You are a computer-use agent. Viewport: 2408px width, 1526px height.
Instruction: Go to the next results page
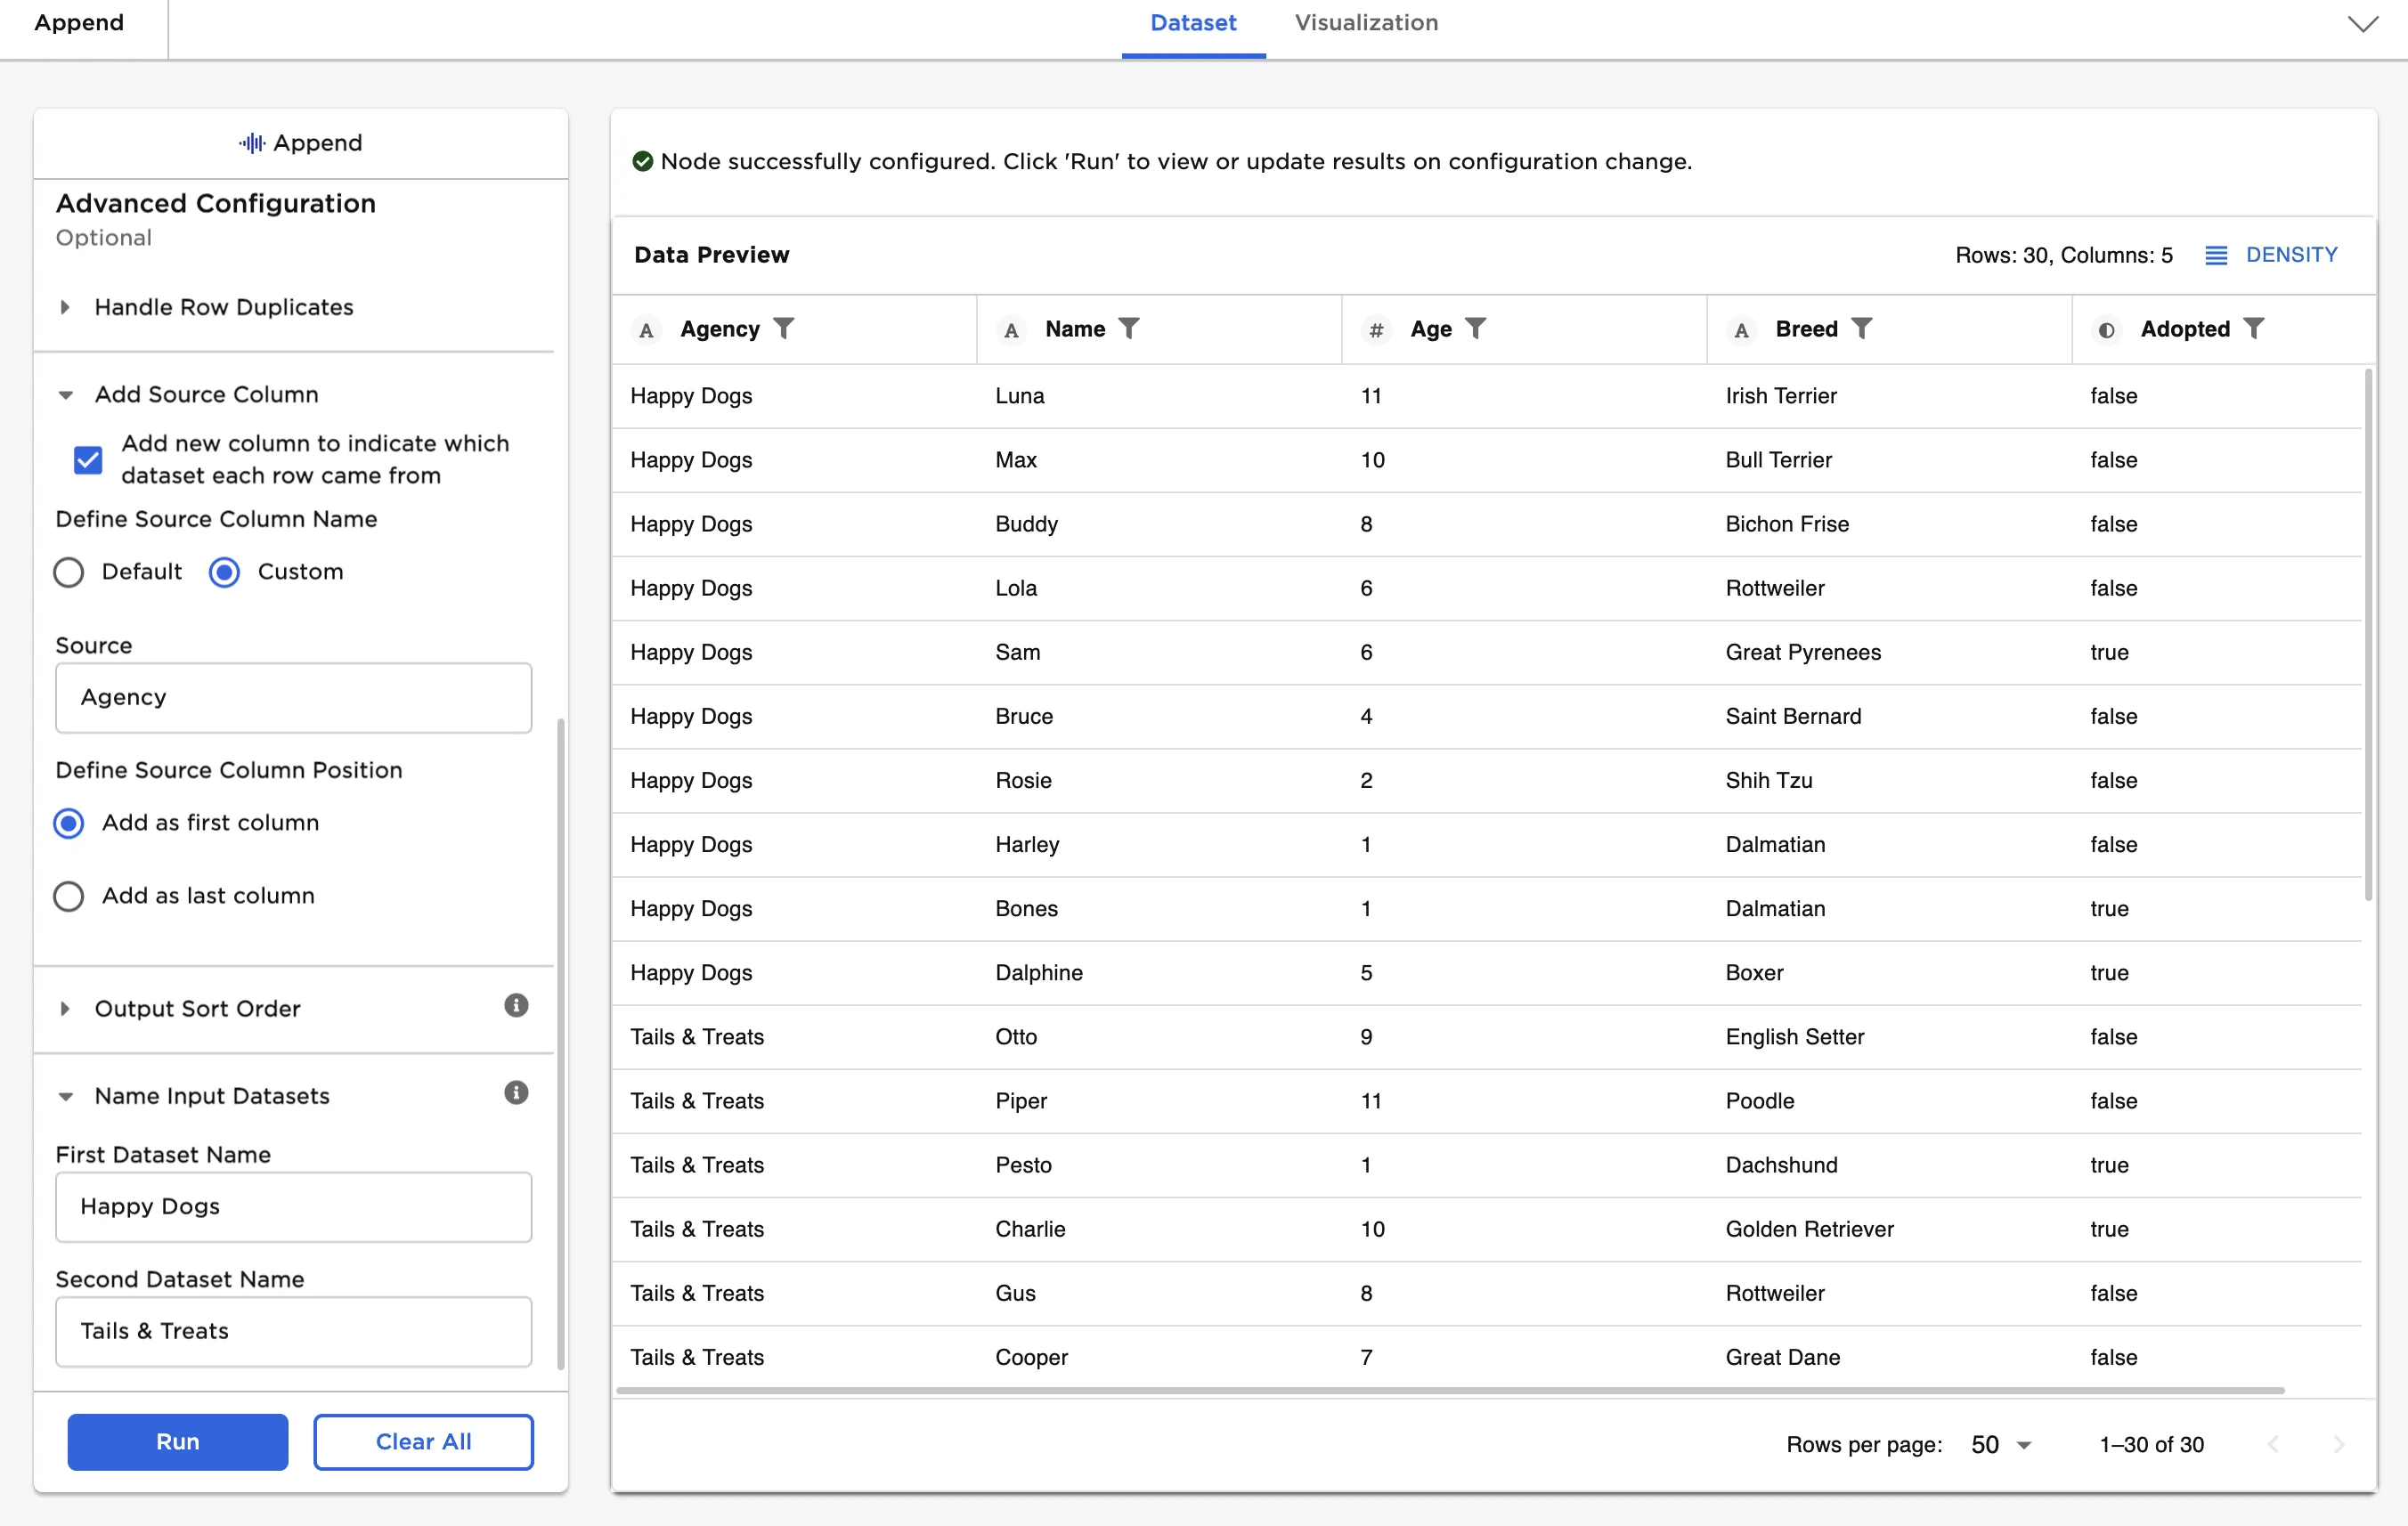click(x=2339, y=1444)
